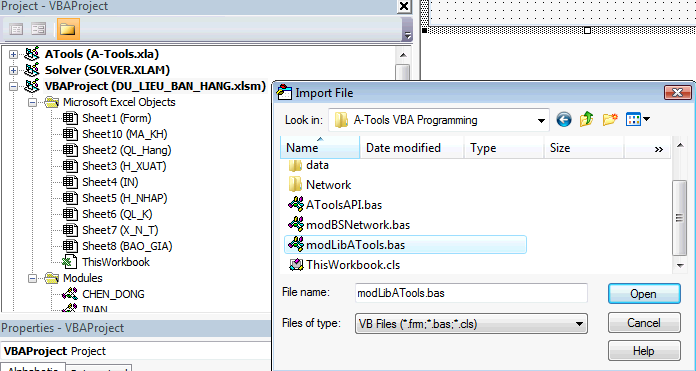Expand the Solver (SOLVER.XLAM) project
Viewport: 696px width, 371px height.
pyautogui.click(x=13, y=71)
